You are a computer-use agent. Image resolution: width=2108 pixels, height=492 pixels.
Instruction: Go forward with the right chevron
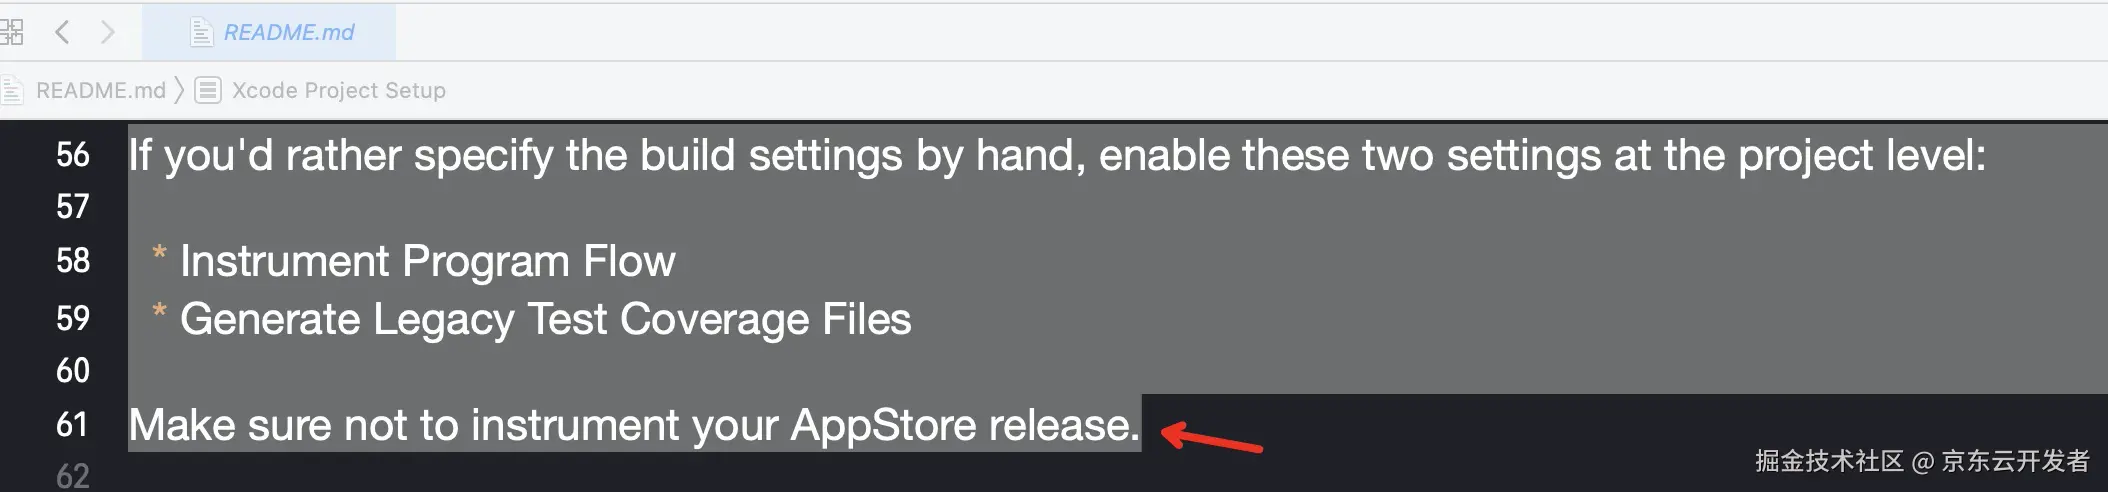(x=108, y=32)
